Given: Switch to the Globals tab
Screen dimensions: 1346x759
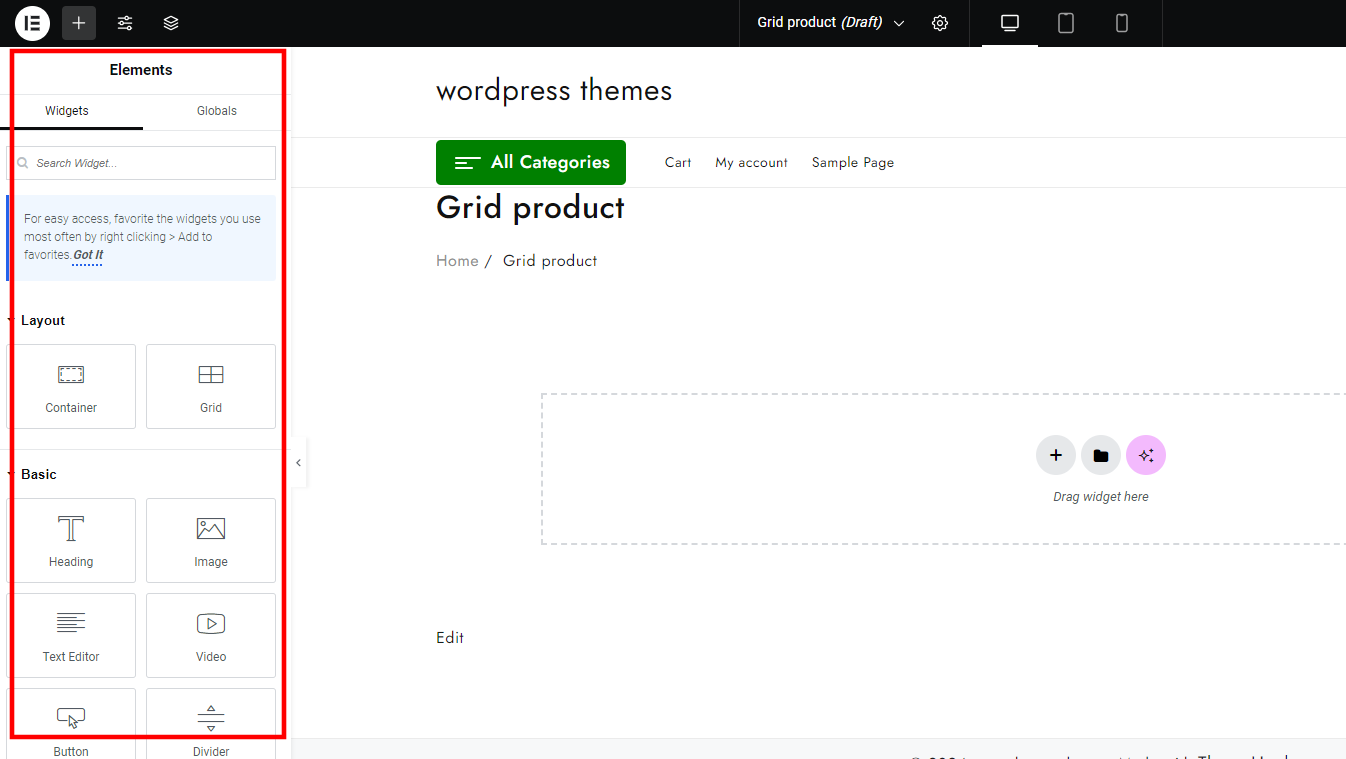Looking at the screenshot, I should click(x=216, y=111).
